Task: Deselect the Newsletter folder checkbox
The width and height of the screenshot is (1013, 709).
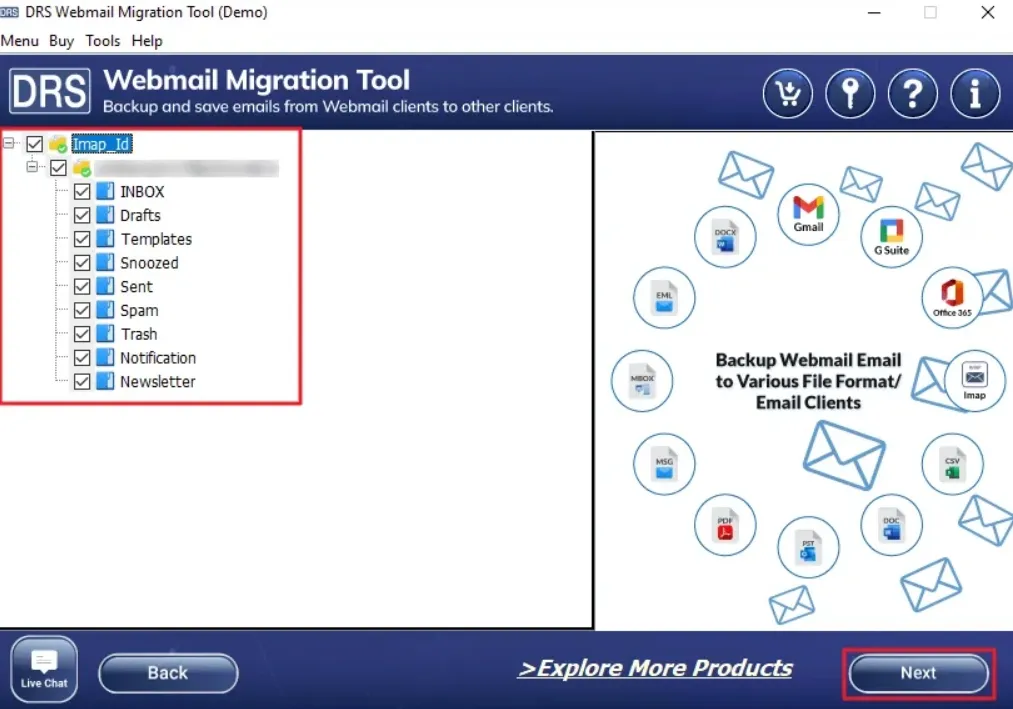Action: (82, 381)
